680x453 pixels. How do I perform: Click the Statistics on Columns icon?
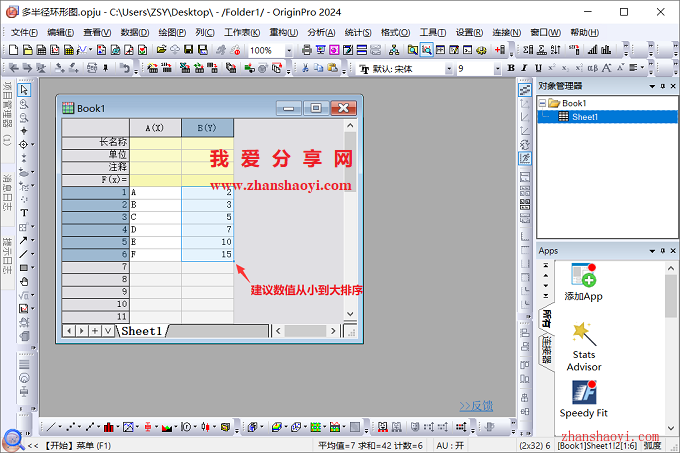coord(528,50)
